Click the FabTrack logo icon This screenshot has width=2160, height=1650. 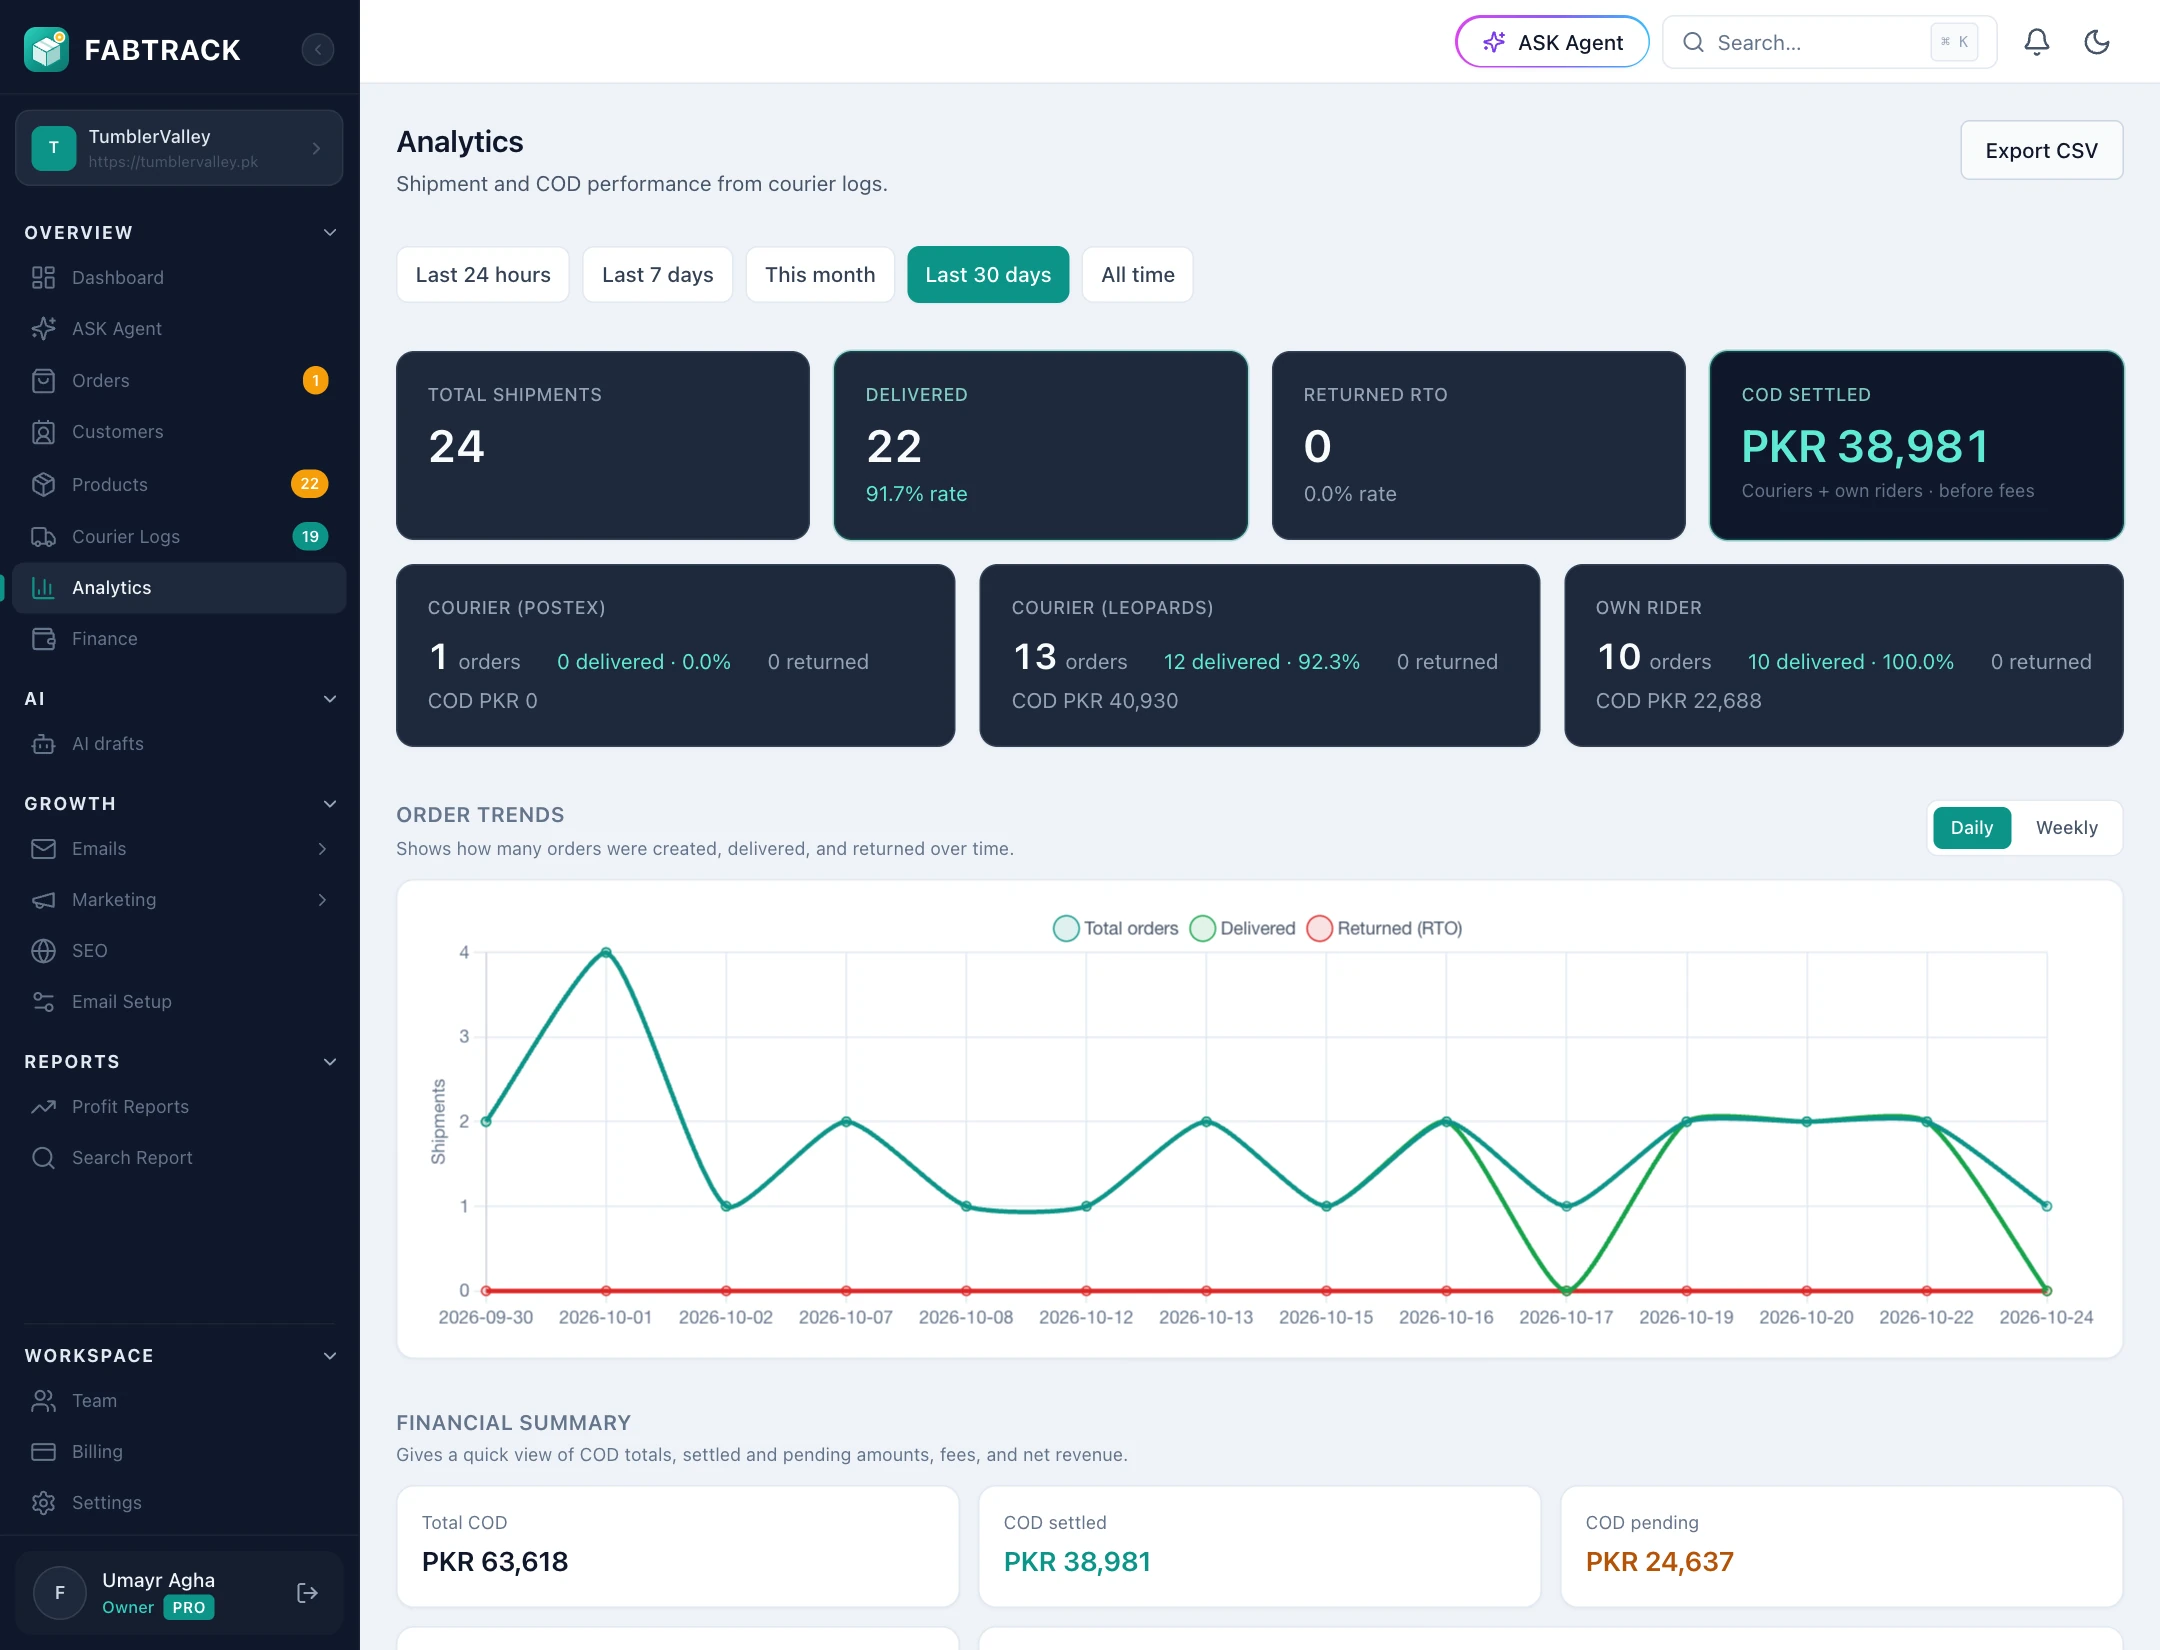[46, 49]
